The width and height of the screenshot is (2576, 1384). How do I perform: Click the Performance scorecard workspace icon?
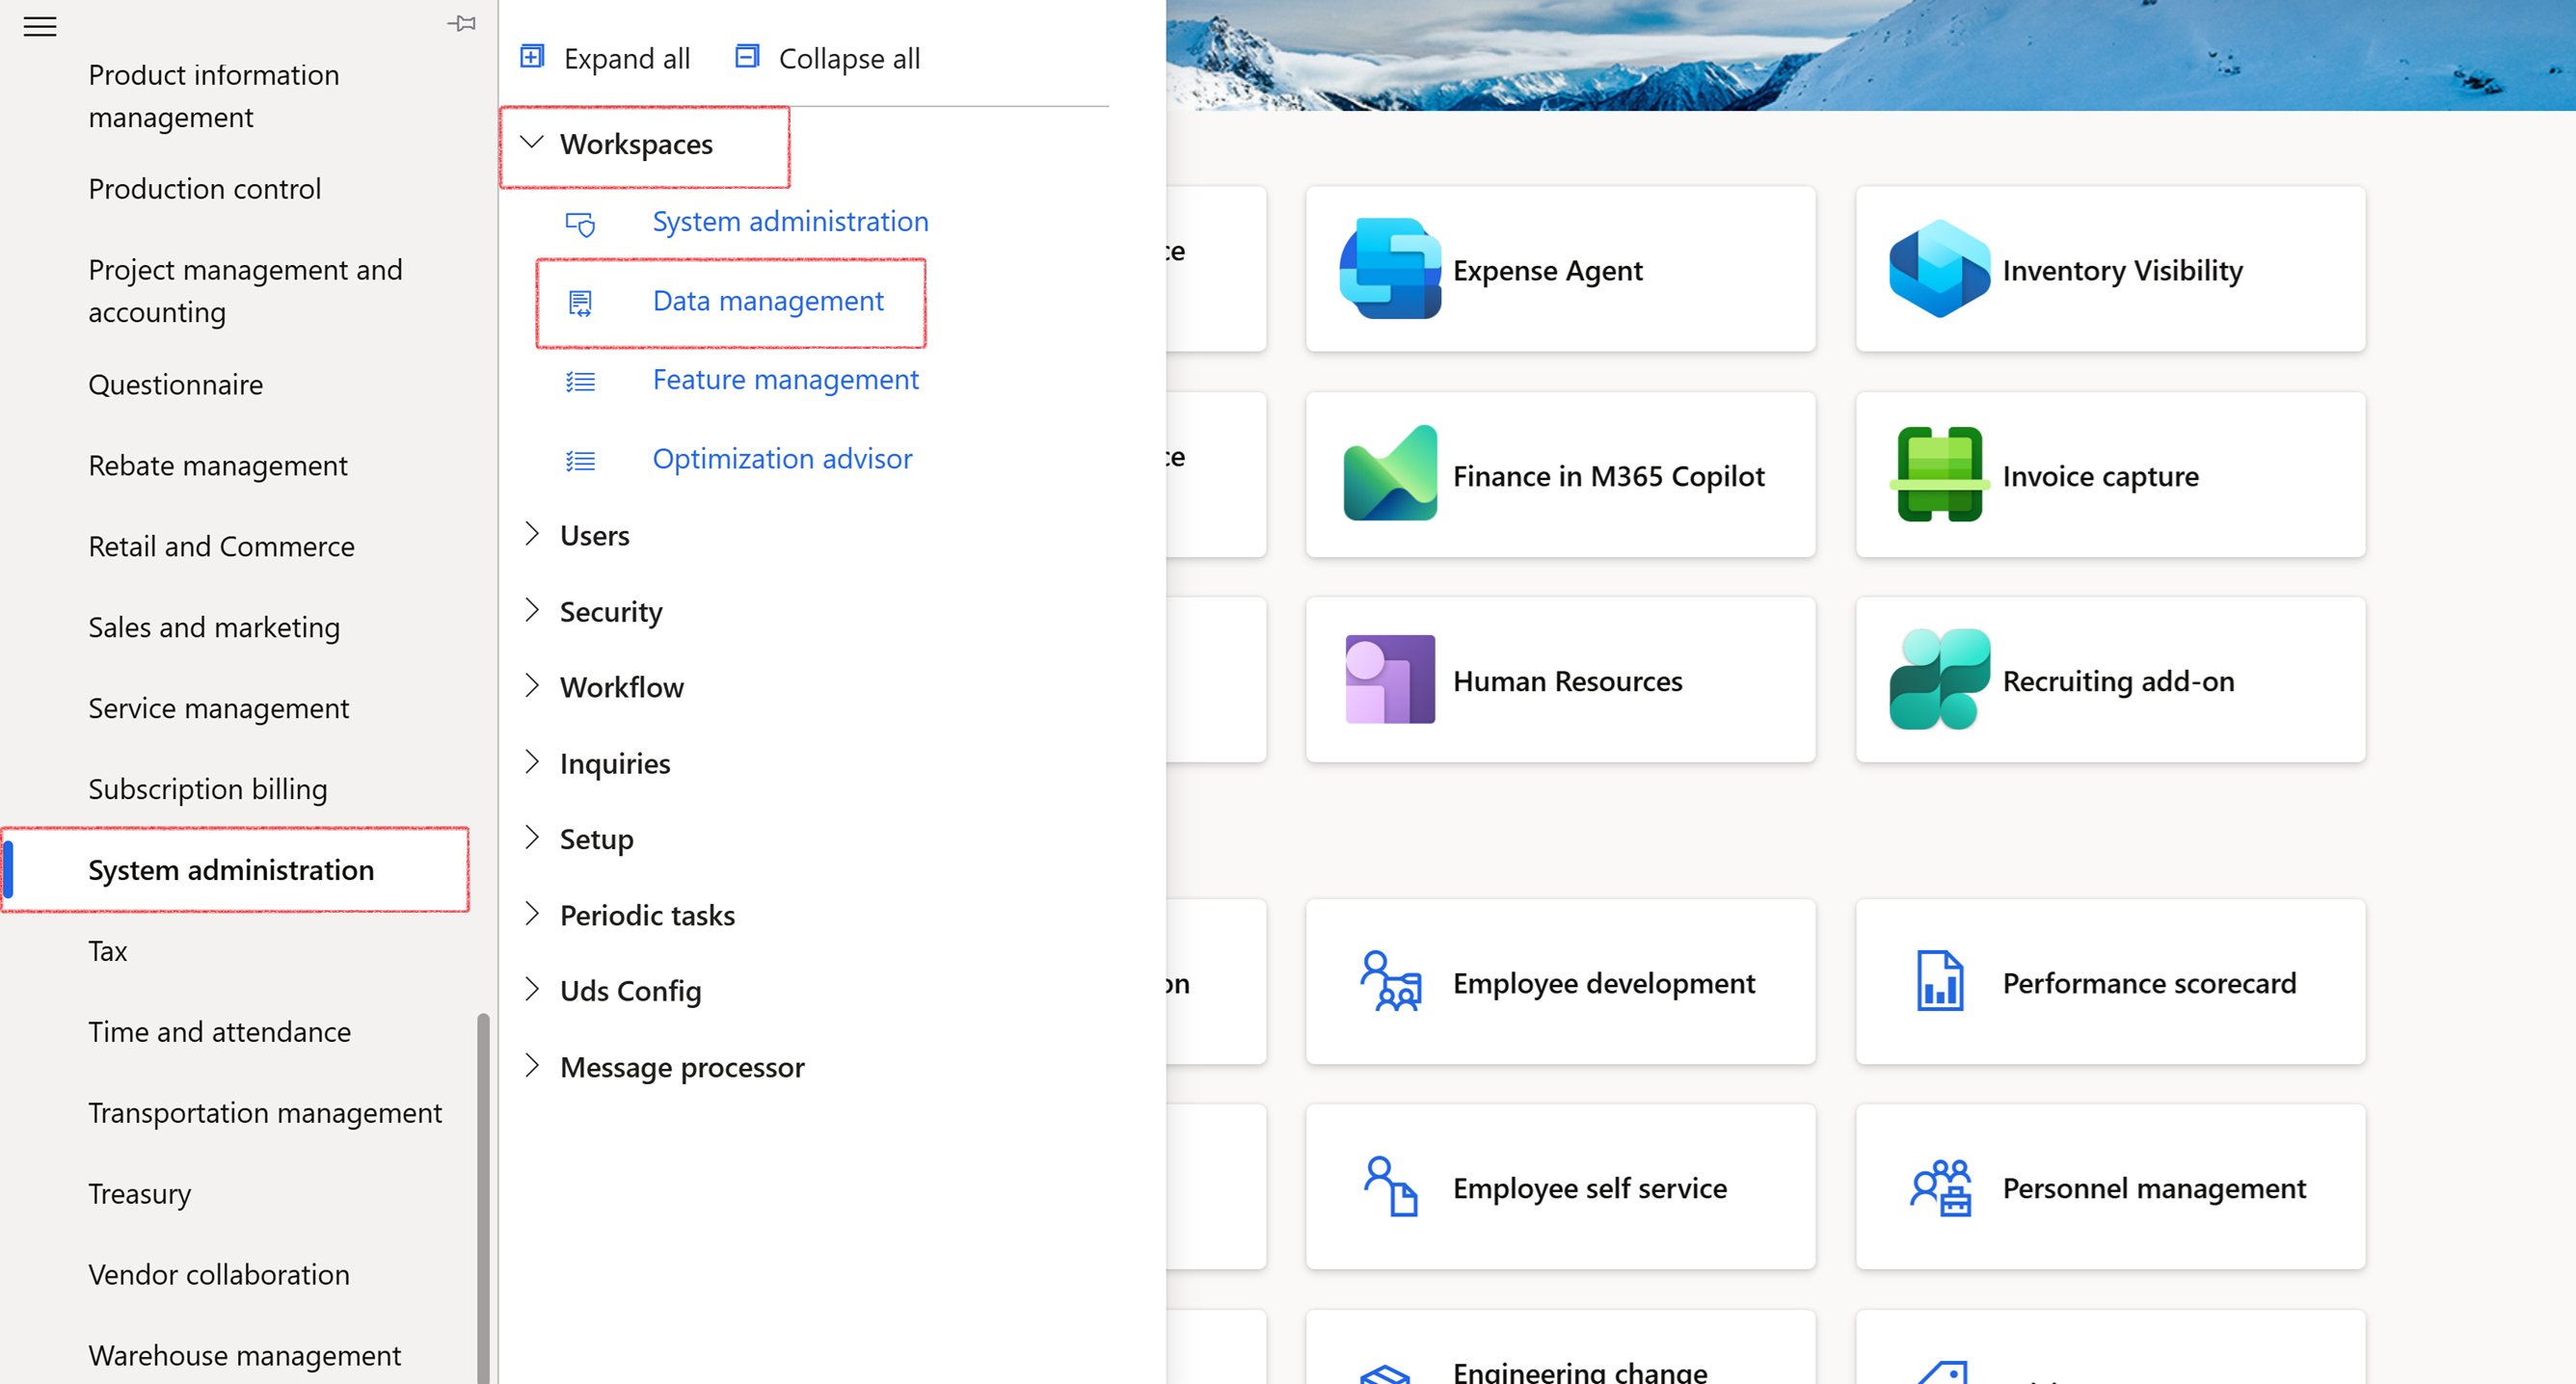1939,982
